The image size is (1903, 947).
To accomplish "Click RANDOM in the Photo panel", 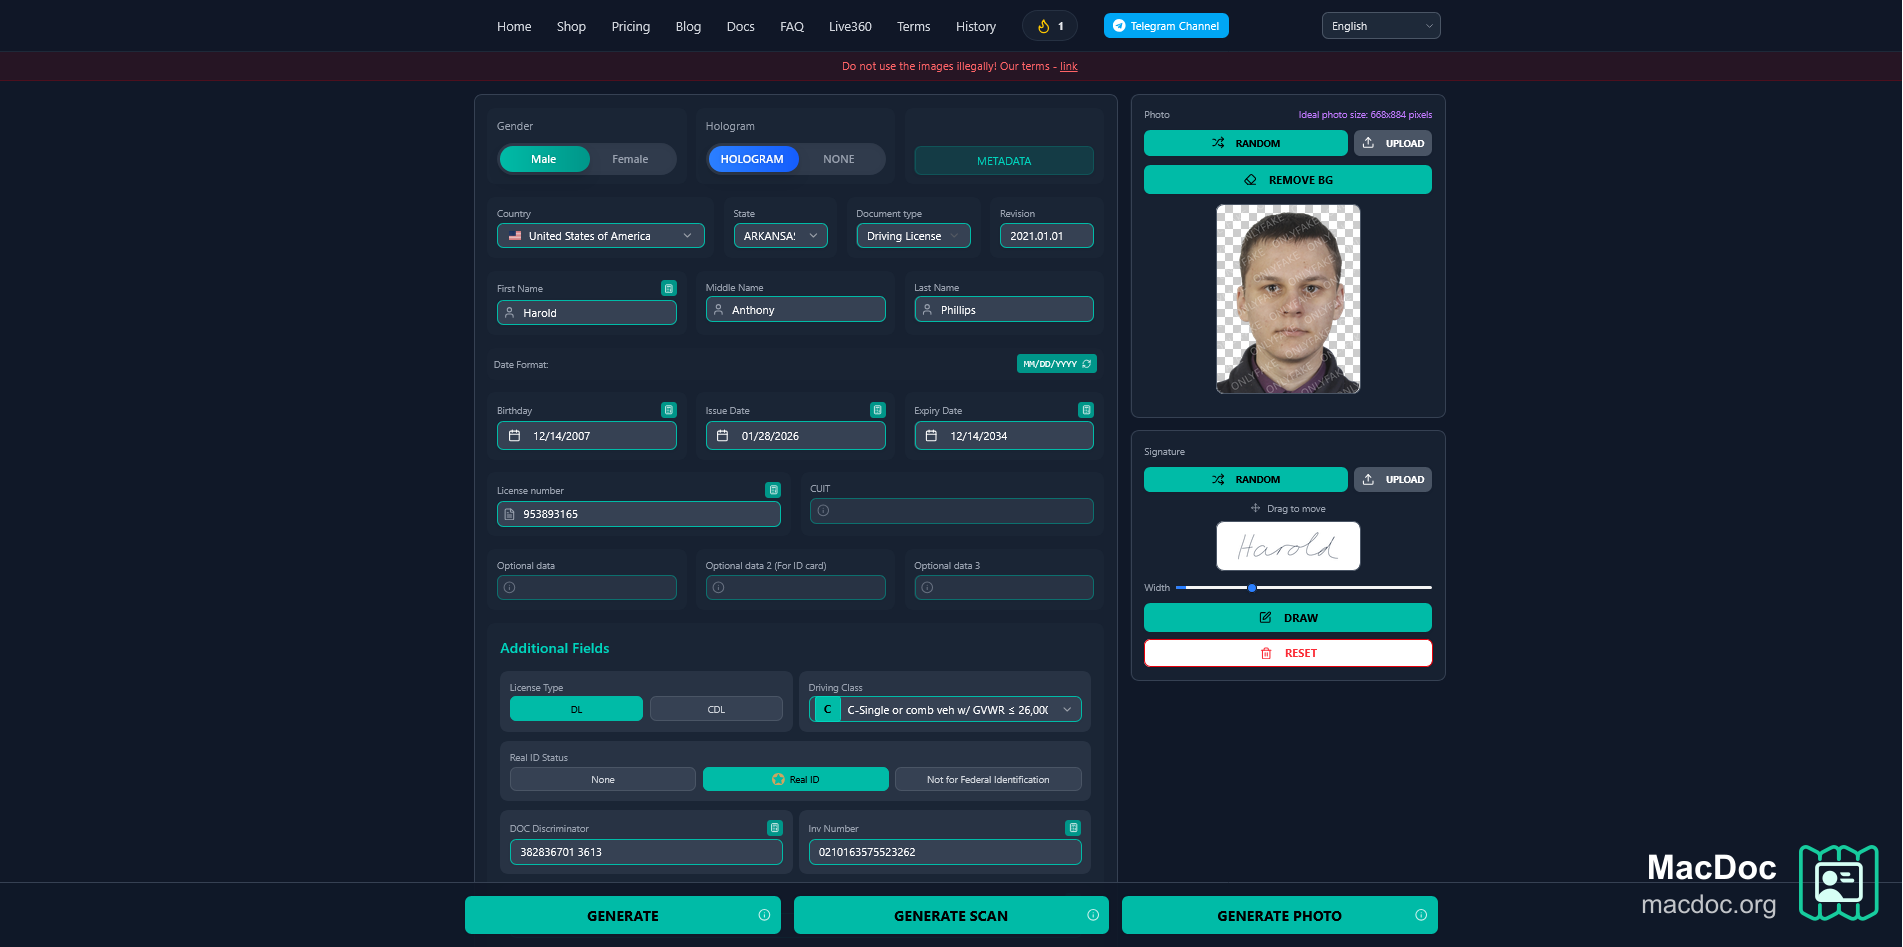I will (1246, 143).
